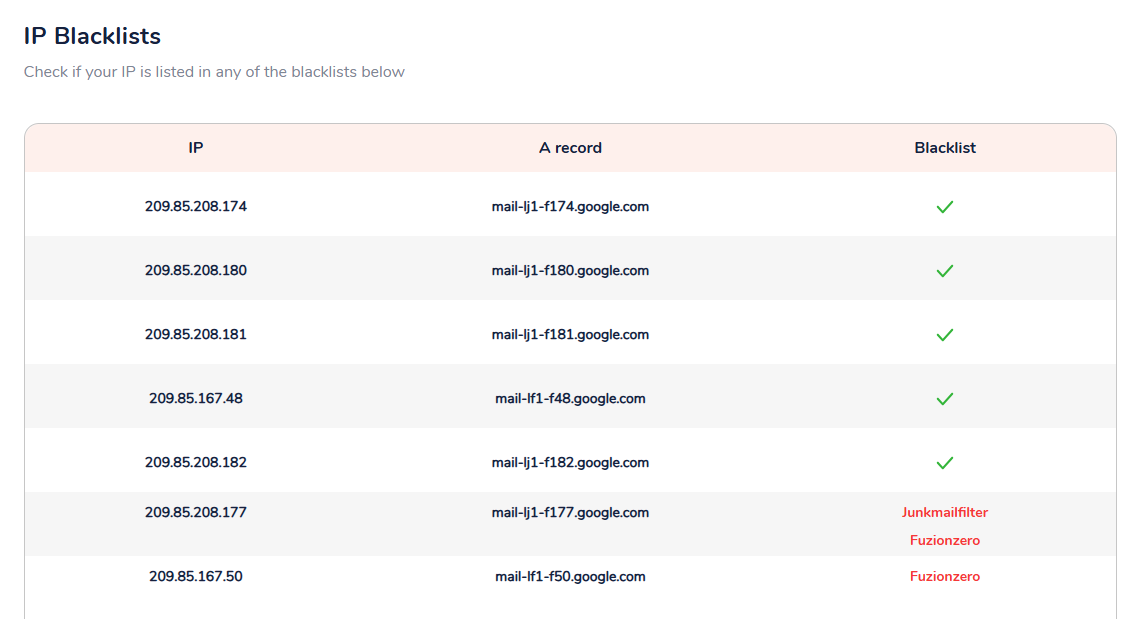Click the mail-lf1-f50.google.com record
1142x619 pixels.
570,577
